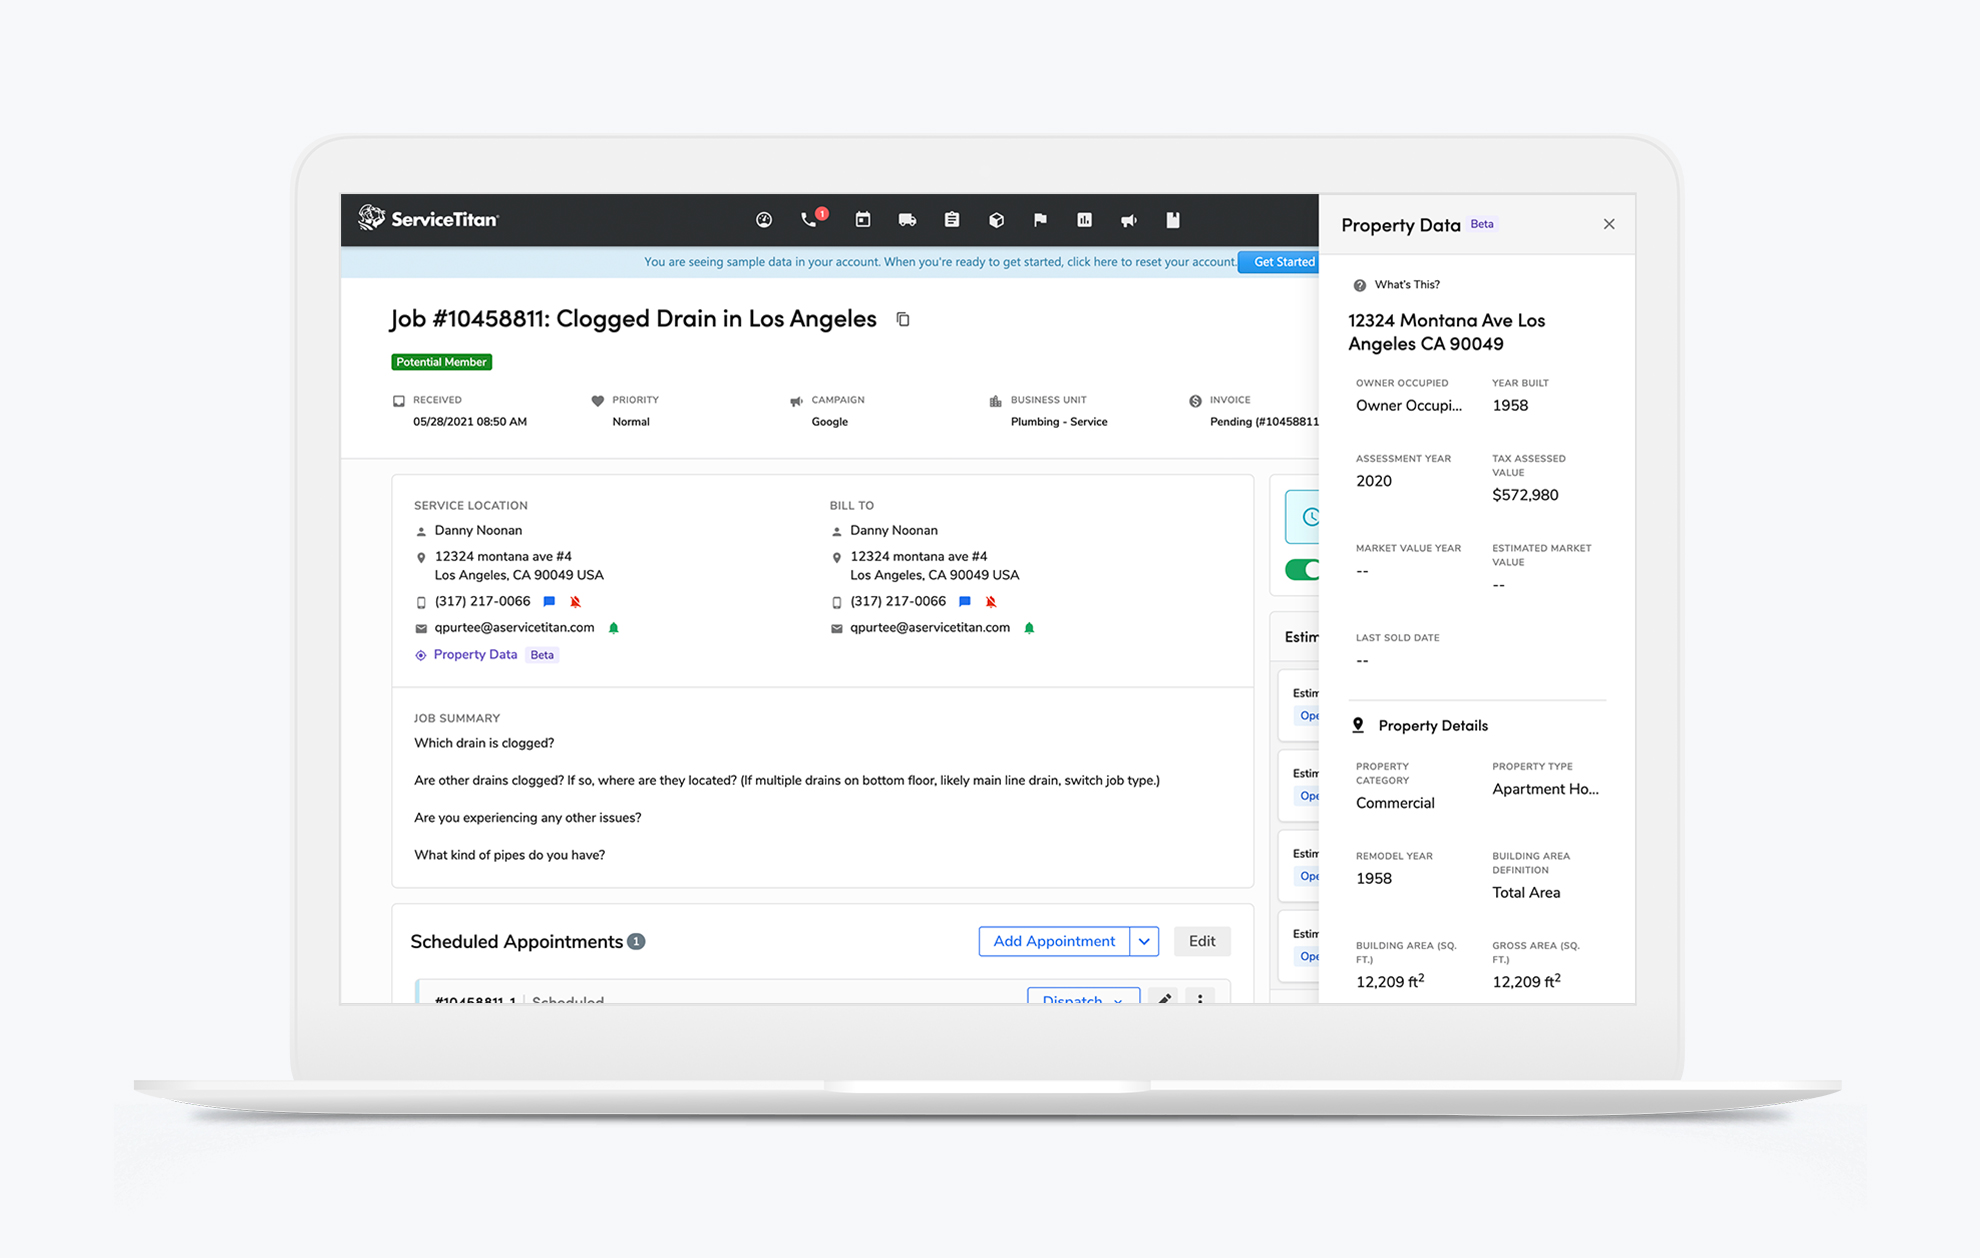Click the ServiceTitan logo in the top bar
This screenshot has height=1258, width=1980.
click(427, 219)
